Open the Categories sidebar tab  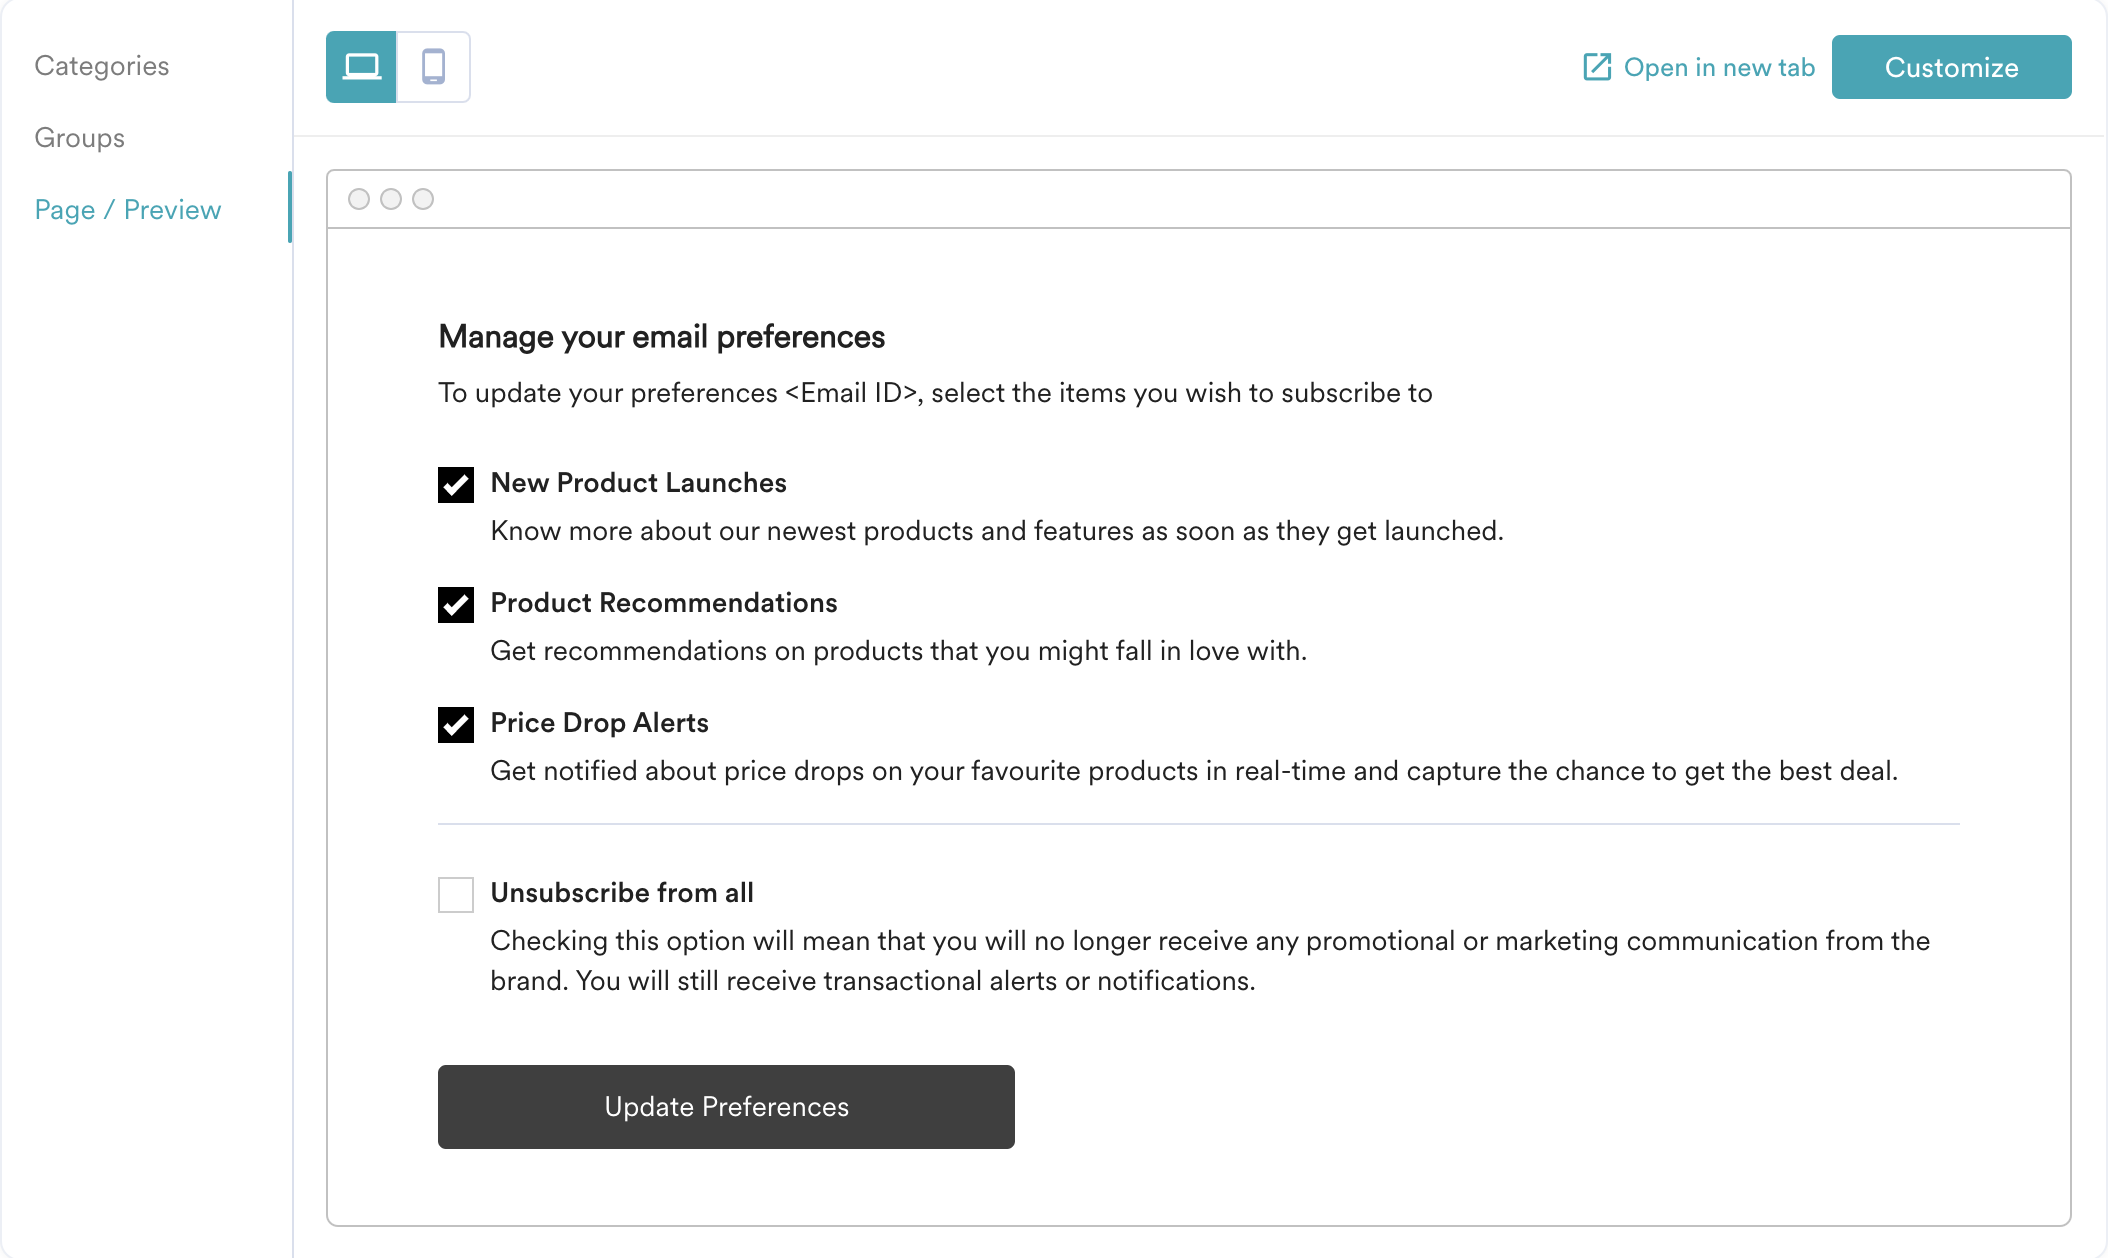pyautogui.click(x=102, y=66)
